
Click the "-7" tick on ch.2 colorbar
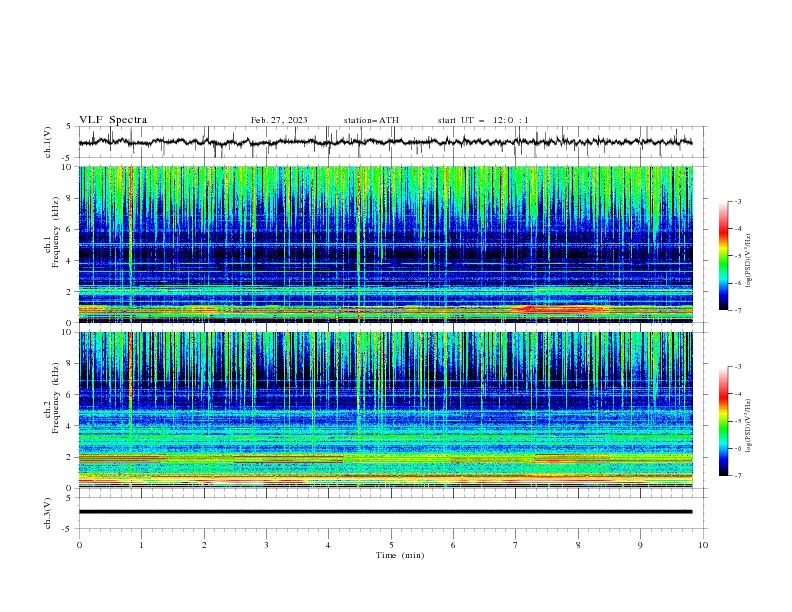tap(737, 476)
